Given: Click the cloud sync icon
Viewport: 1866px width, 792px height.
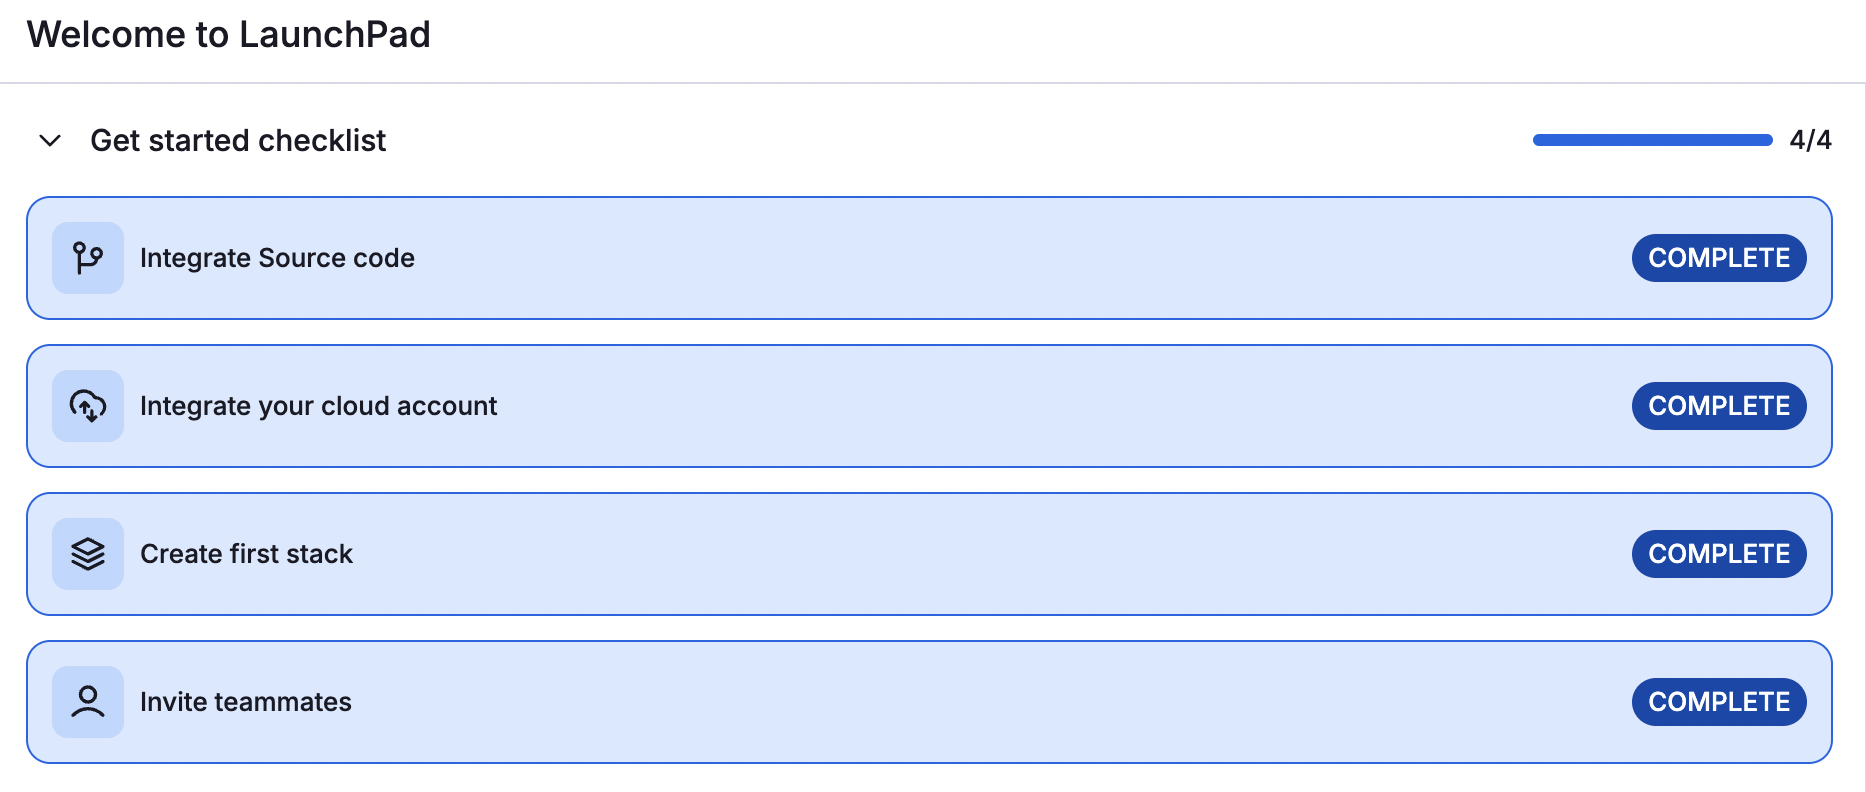Looking at the screenshot, I should [88, 406].
